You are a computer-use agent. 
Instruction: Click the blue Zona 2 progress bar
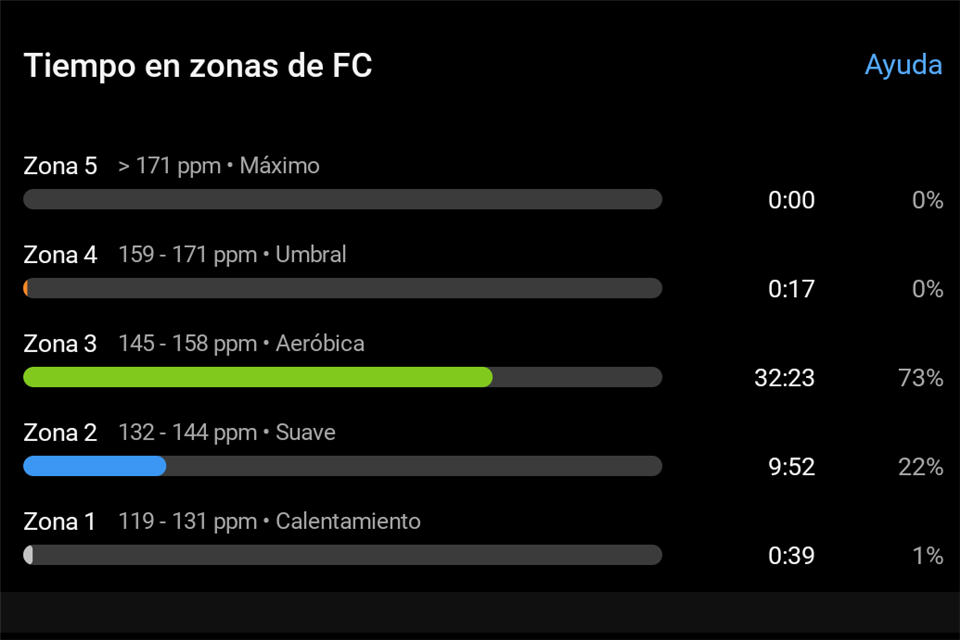click(343, 465)
